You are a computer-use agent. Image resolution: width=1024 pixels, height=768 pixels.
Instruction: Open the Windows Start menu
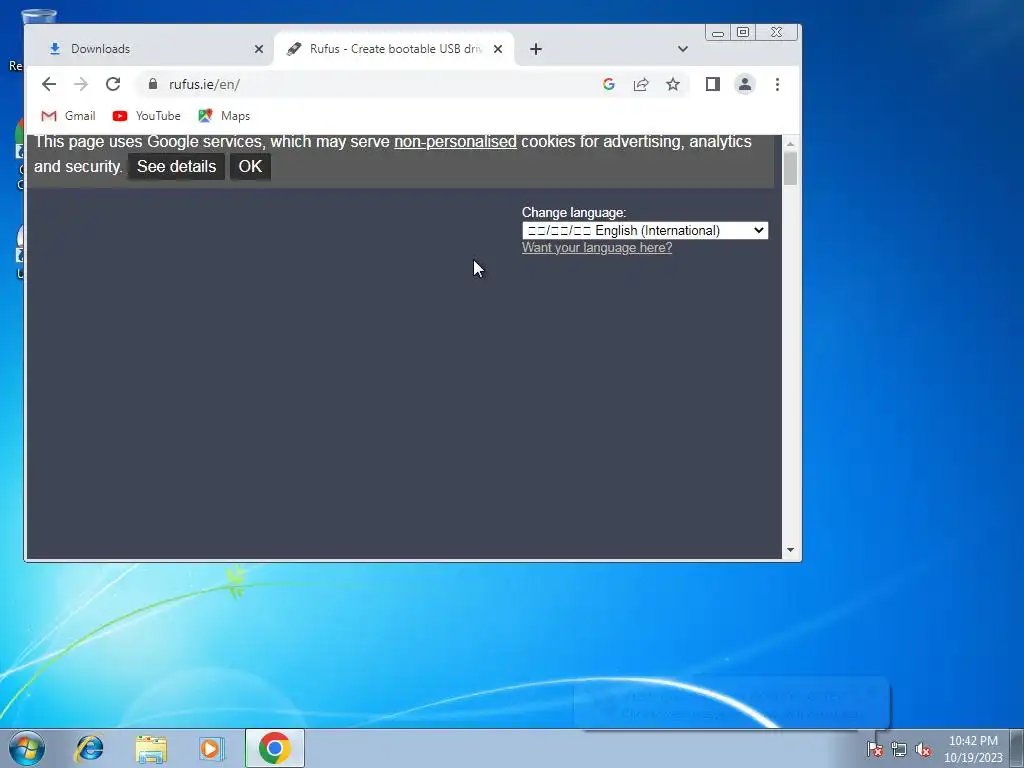(27, 748)
